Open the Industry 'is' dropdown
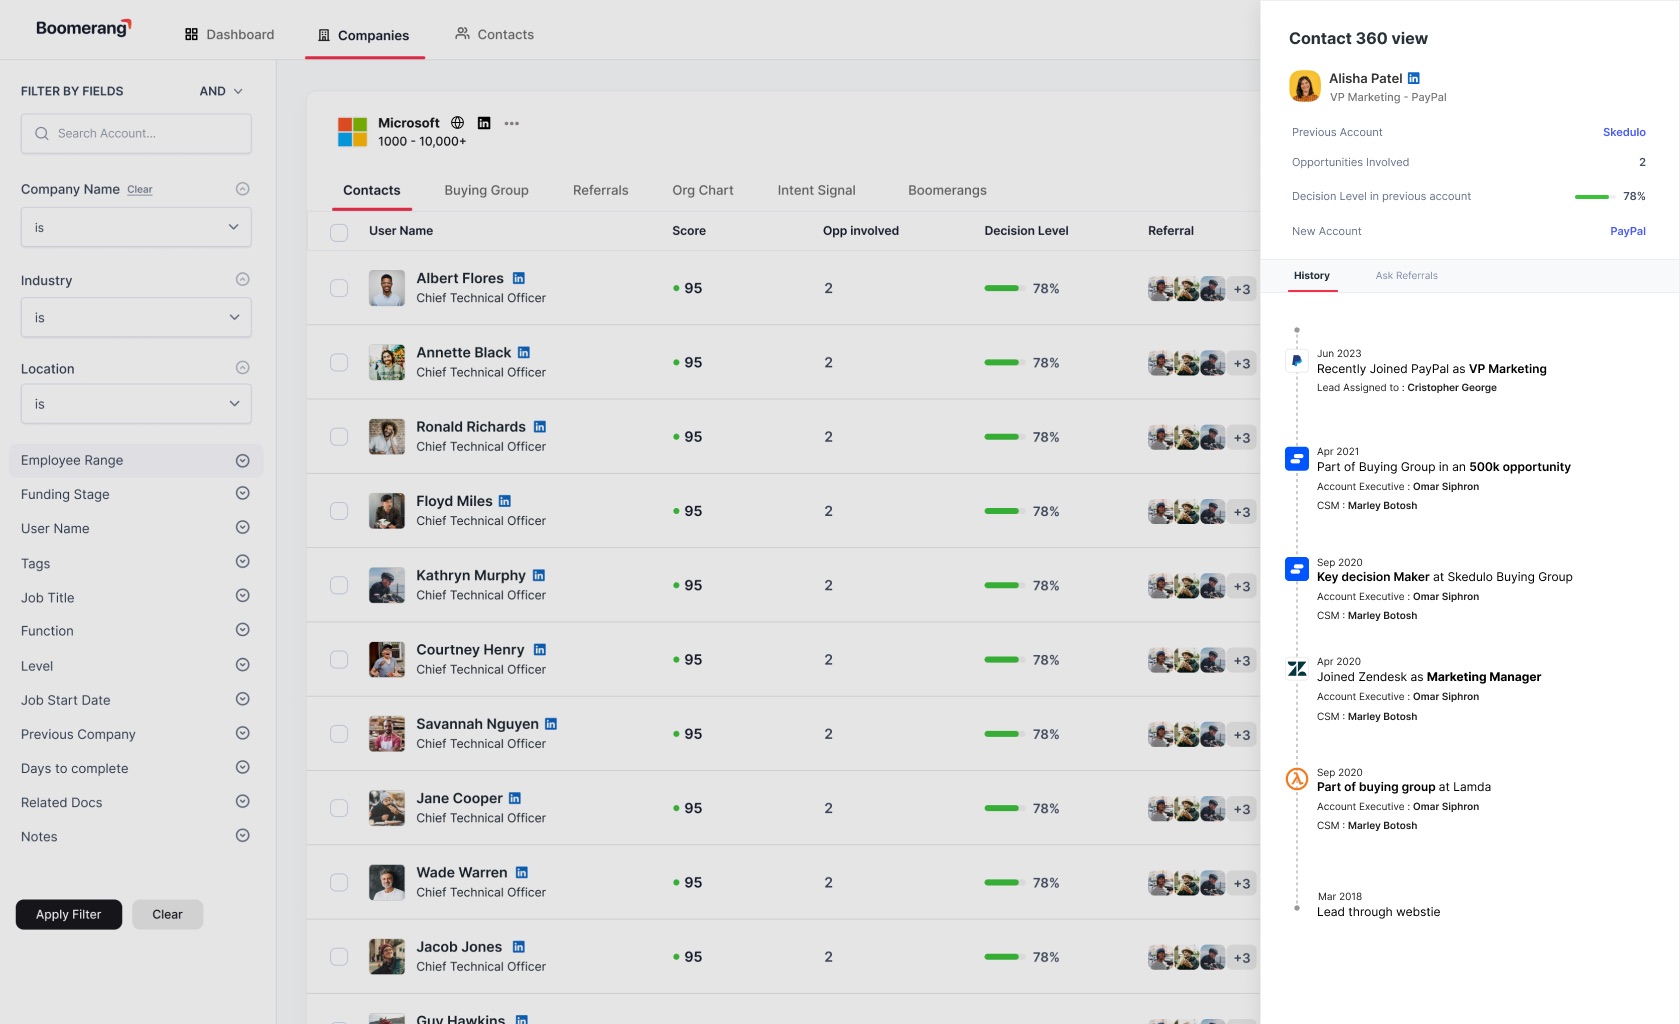The width and height of the screenshot is (1680, 1024). tap(136, 317)
